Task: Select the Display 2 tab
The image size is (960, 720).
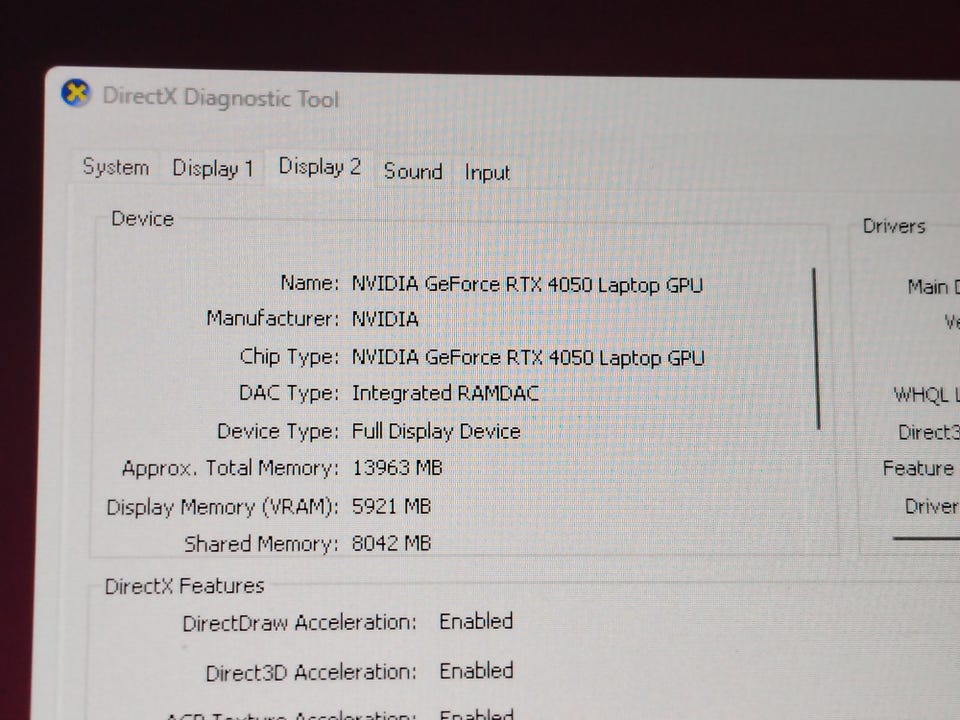Action: click(x=320, y=167)
